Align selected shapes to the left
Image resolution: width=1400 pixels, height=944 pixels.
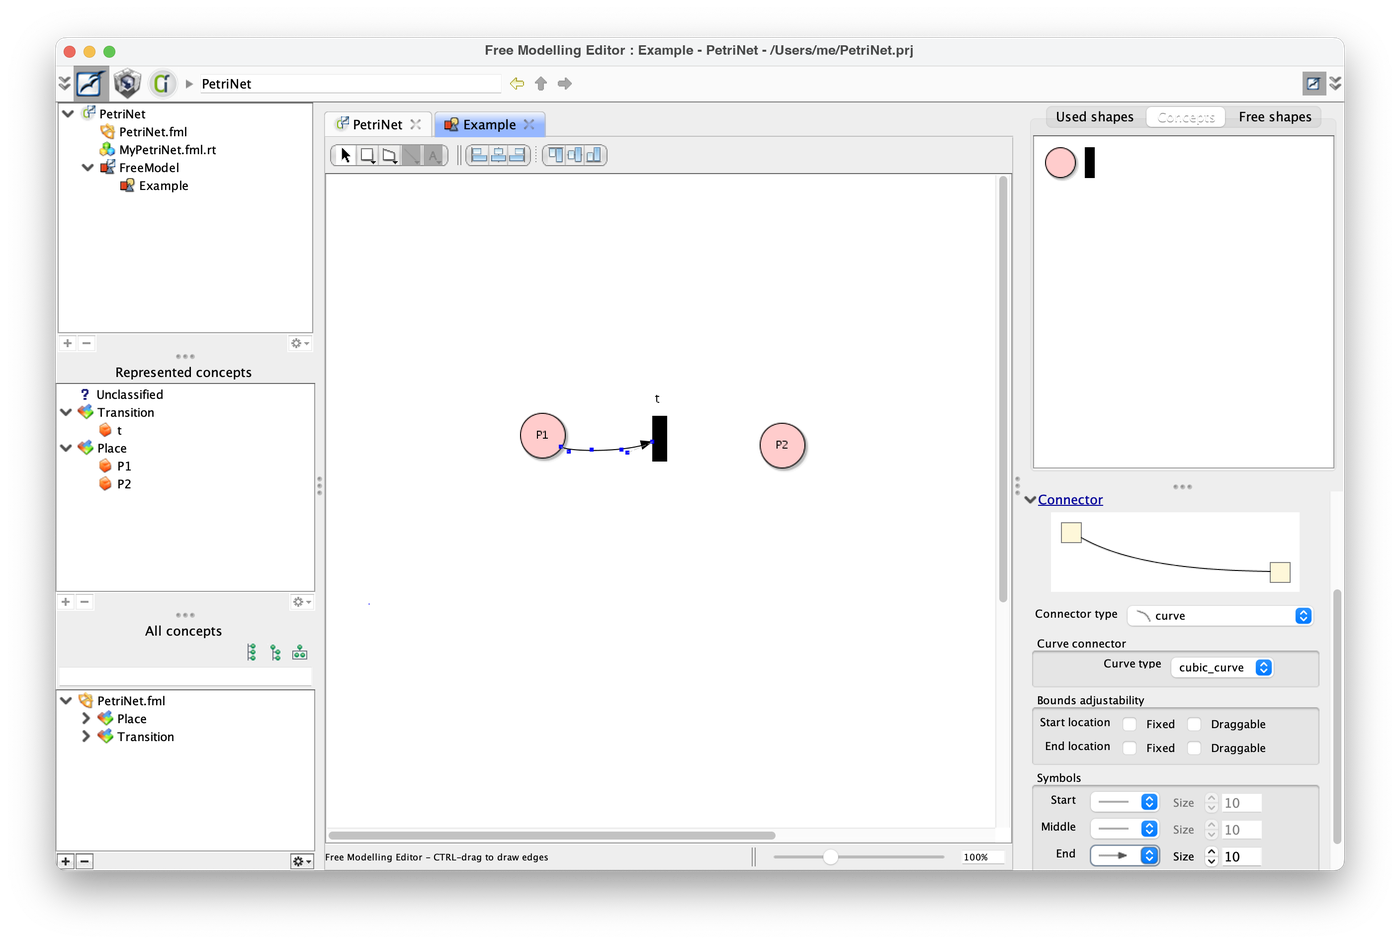tap(479, 155)
